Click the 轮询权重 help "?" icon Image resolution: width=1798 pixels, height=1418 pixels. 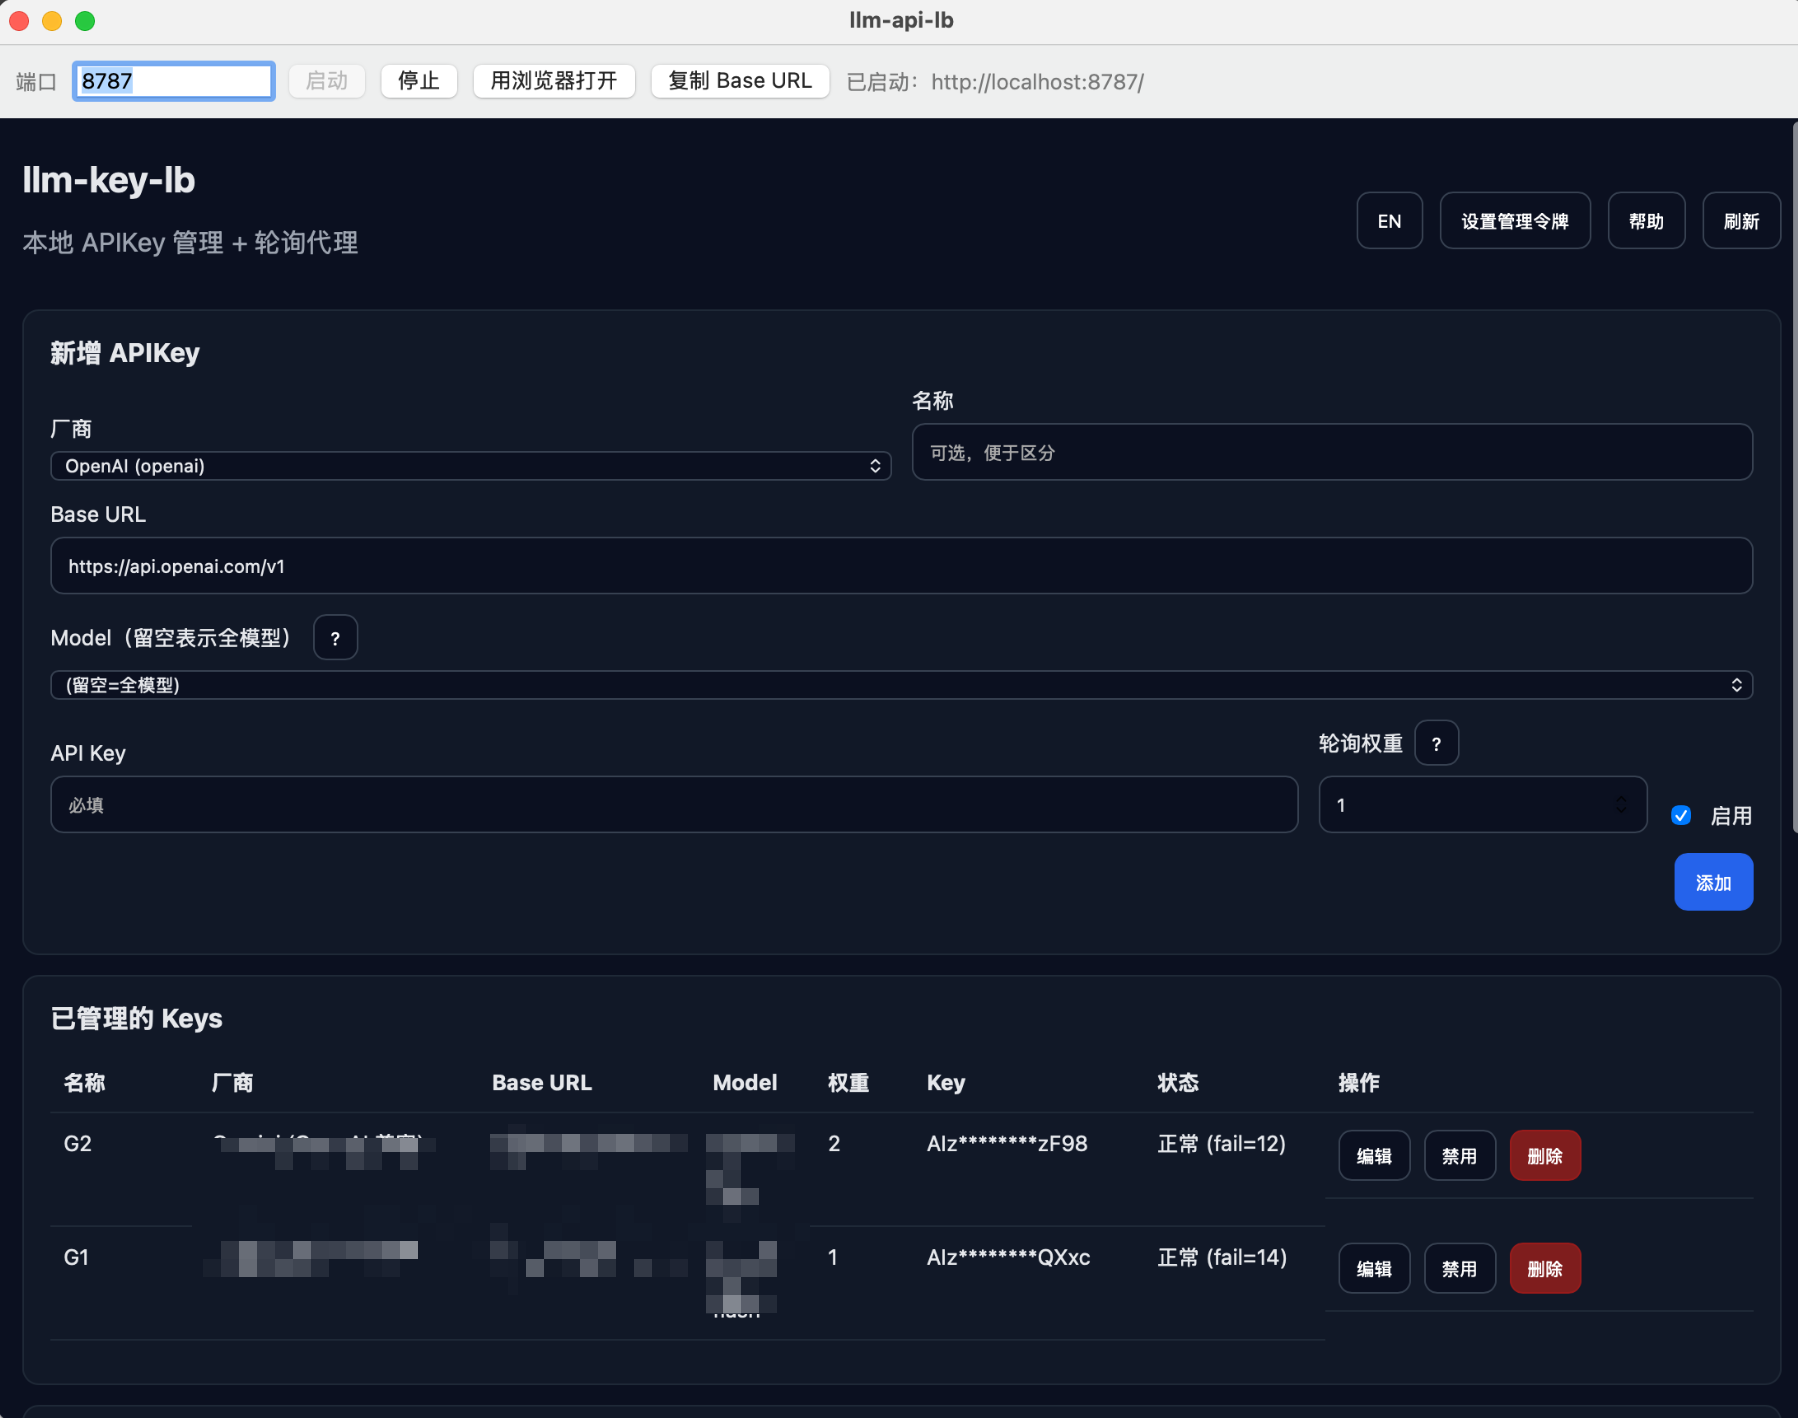tap(1437, 743)
